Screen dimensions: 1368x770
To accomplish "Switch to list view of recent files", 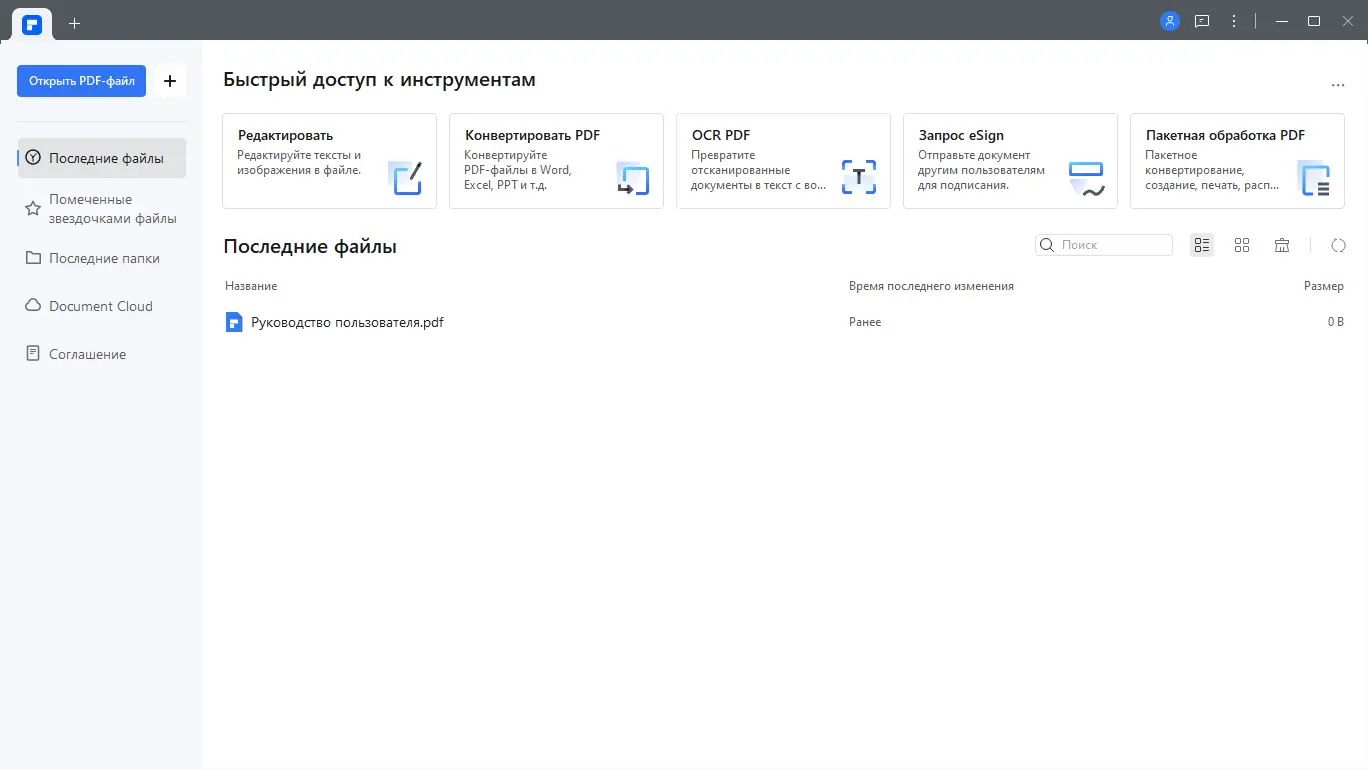I will pyautogui.click(x=1202, y=245).
